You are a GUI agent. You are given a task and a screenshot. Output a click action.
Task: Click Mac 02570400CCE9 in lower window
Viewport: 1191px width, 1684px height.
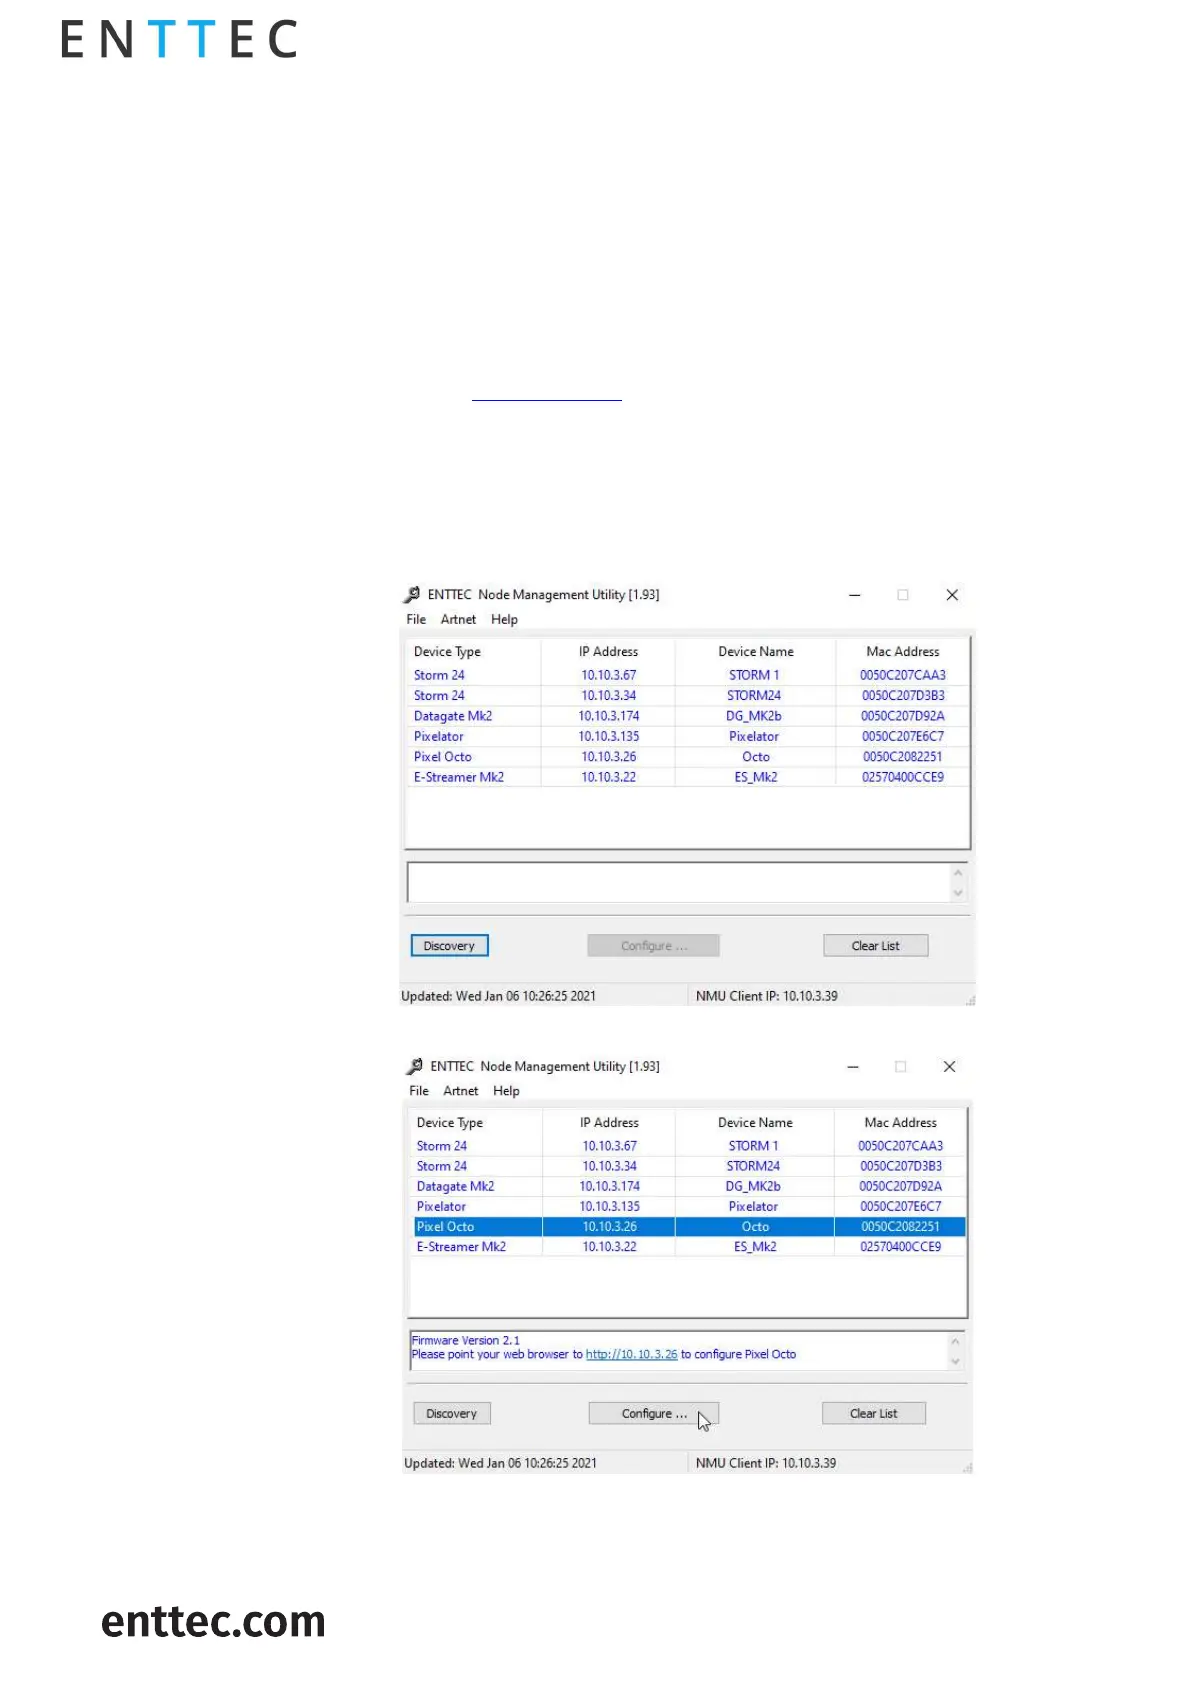point(900,1247)
